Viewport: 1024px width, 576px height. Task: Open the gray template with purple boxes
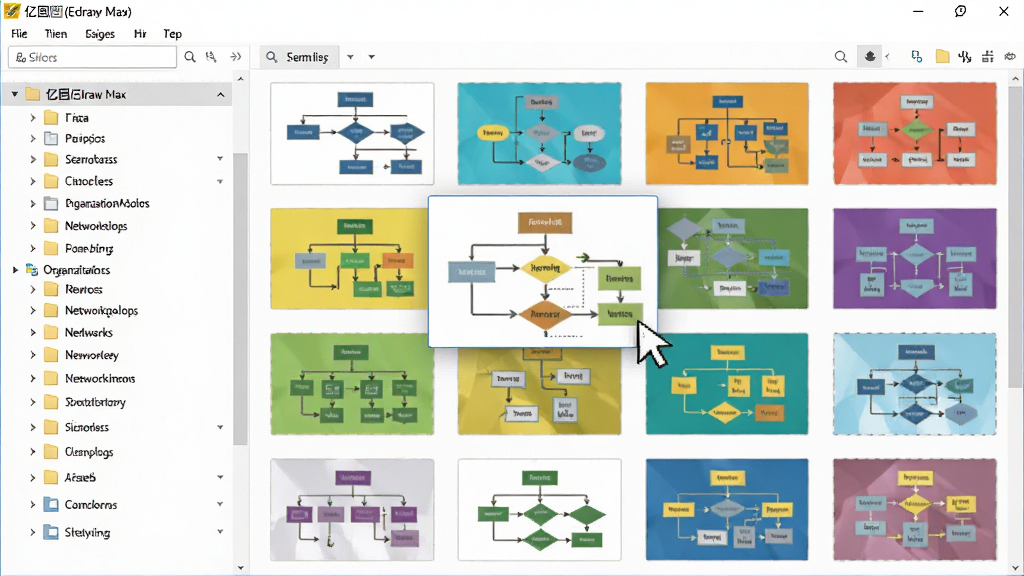click(x=352, y=509)
